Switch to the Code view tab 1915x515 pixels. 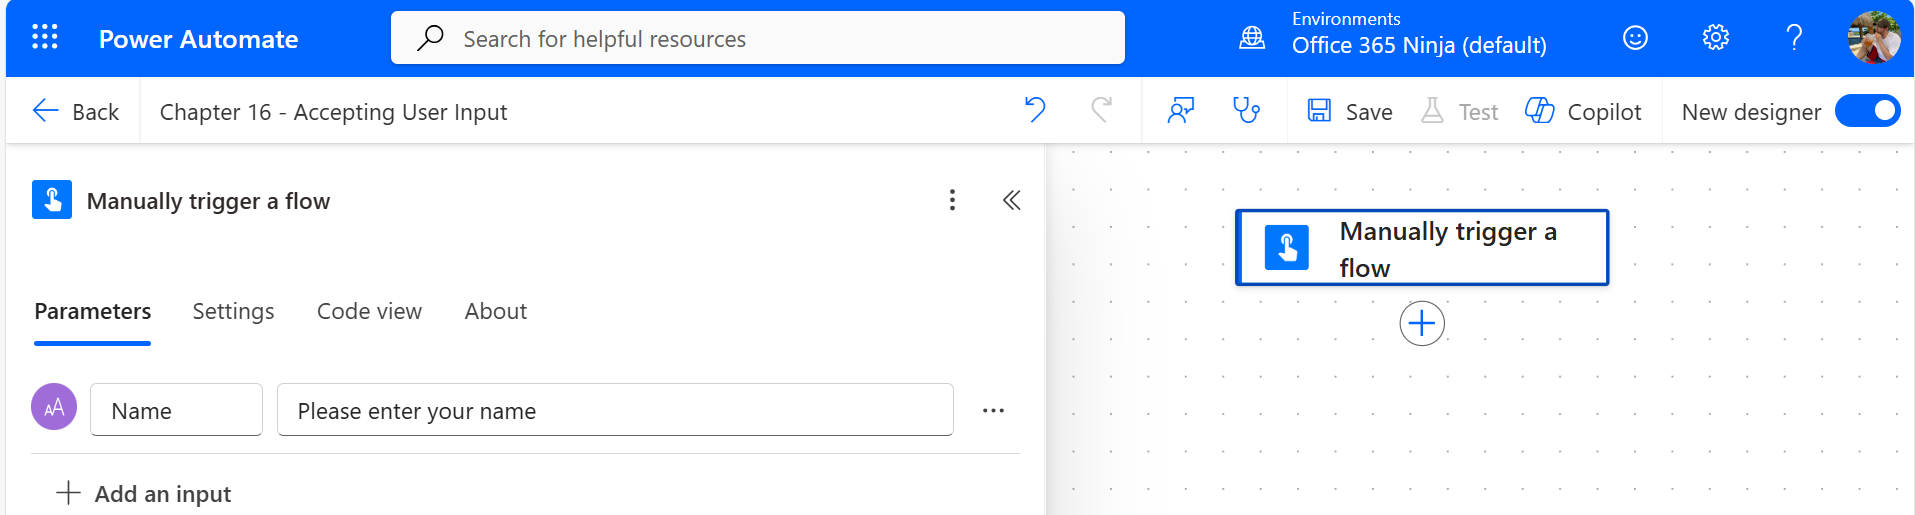(369, 311)
